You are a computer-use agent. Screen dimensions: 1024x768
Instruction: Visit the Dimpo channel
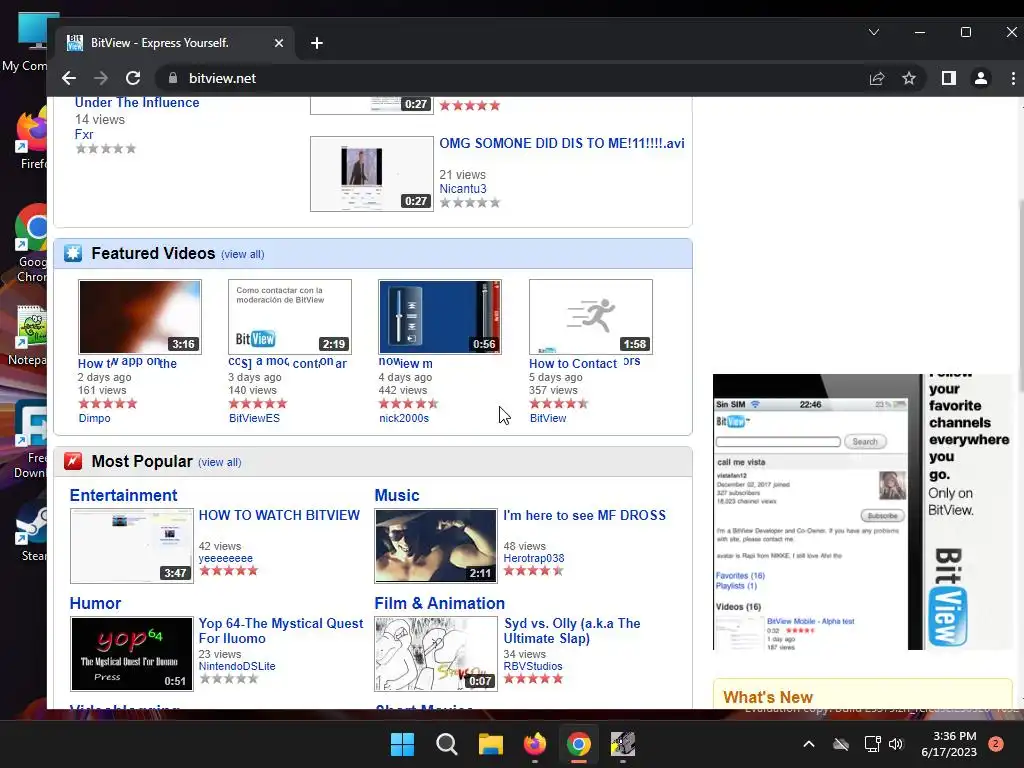coord(95,418)
